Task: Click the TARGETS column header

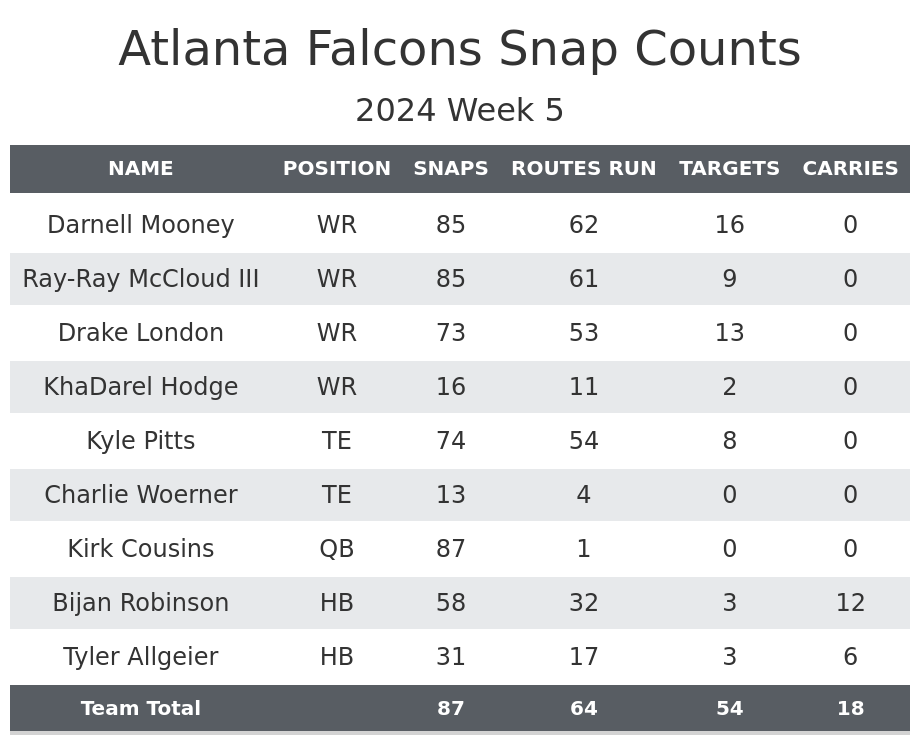Action: click(730, 169)
